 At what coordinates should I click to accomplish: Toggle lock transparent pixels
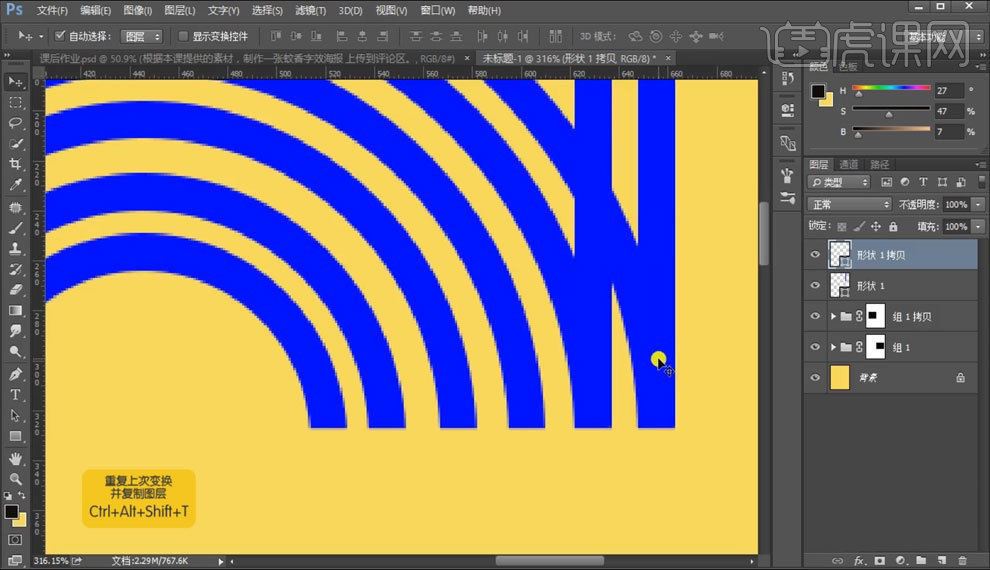point(842,227)
